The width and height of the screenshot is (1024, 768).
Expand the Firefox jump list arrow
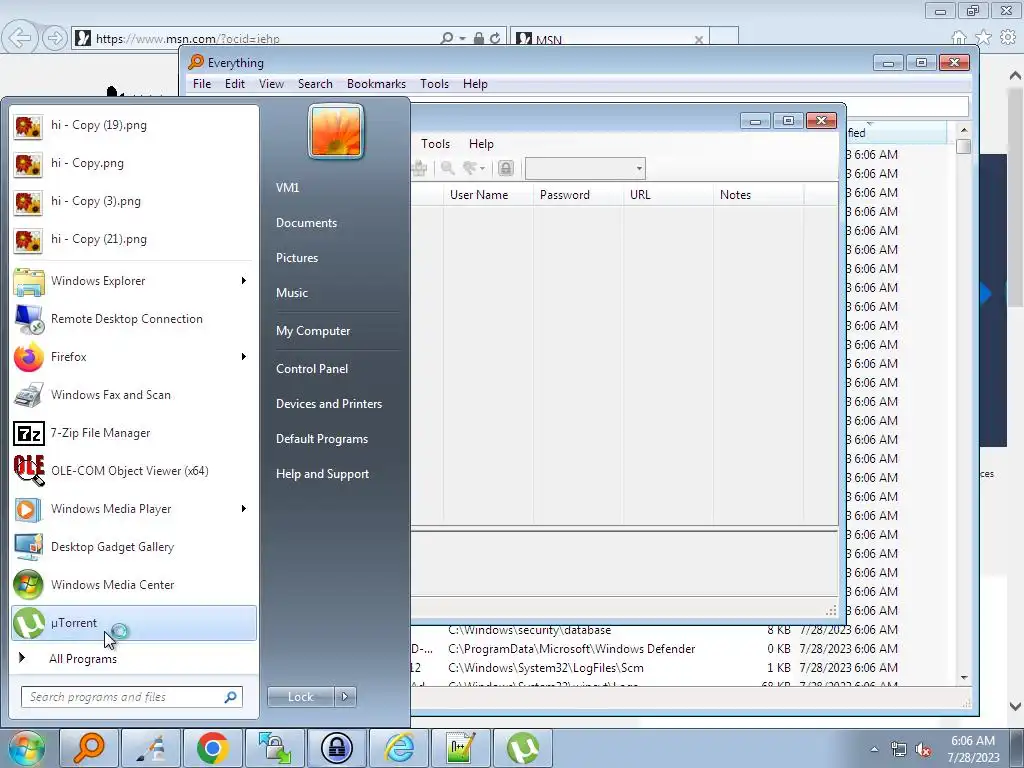(244, 357)
